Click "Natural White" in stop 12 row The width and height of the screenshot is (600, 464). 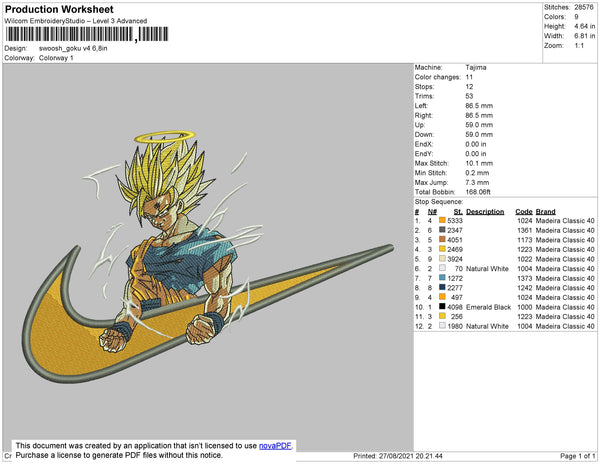tap(488, 326)
